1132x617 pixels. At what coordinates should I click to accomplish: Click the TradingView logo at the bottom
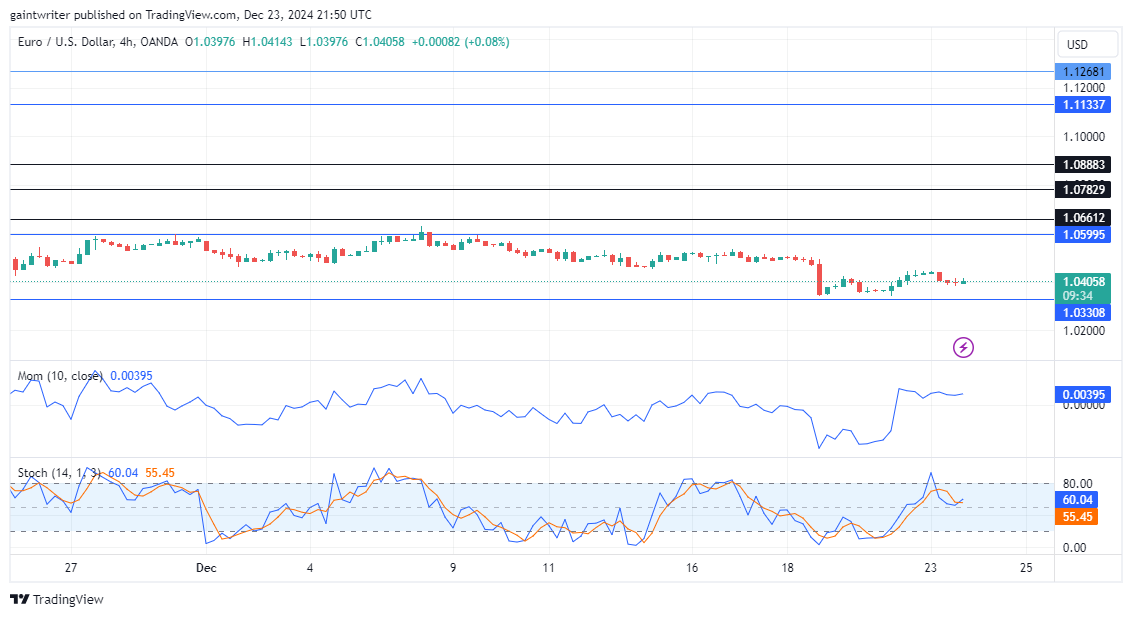pos(57,600)
